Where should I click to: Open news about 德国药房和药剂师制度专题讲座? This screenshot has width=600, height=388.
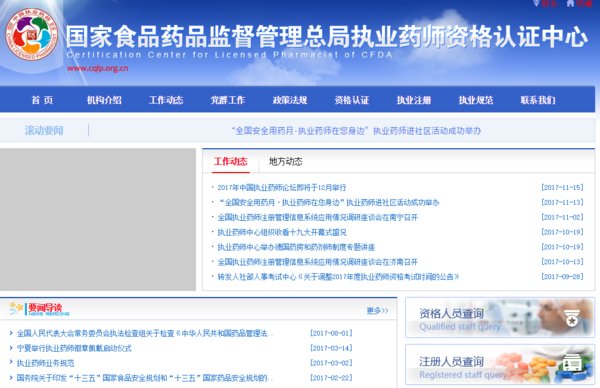[x=296, y=247]
